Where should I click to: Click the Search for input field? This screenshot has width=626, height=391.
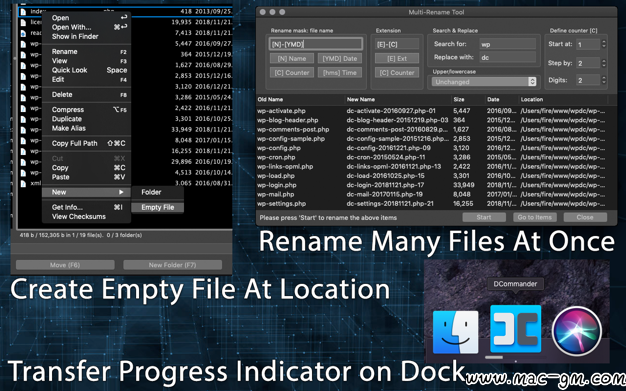(x=507, y=44)
